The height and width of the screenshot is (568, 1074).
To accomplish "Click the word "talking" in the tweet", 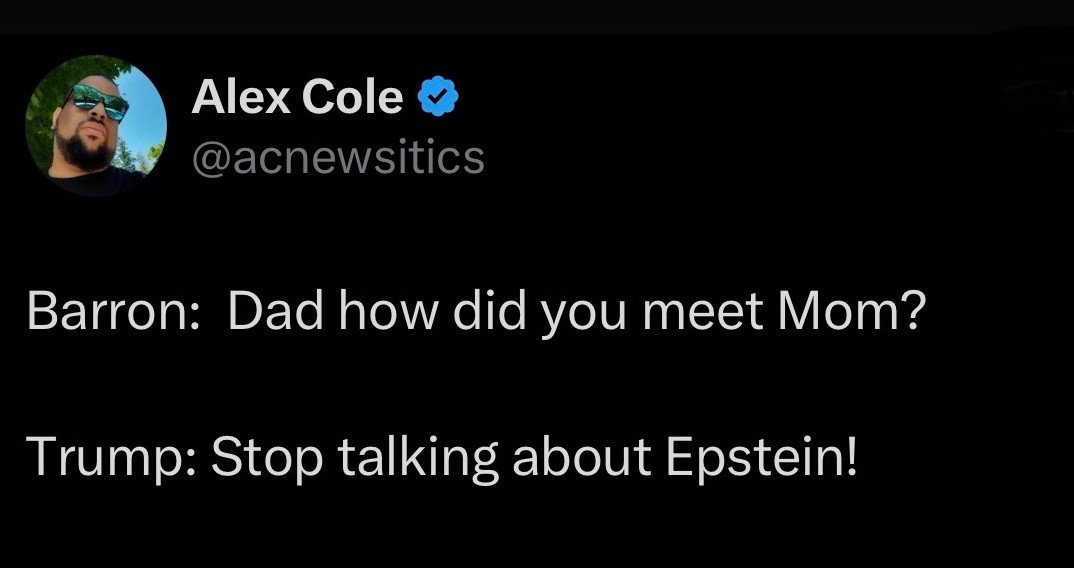I will (x=419, y=458).
